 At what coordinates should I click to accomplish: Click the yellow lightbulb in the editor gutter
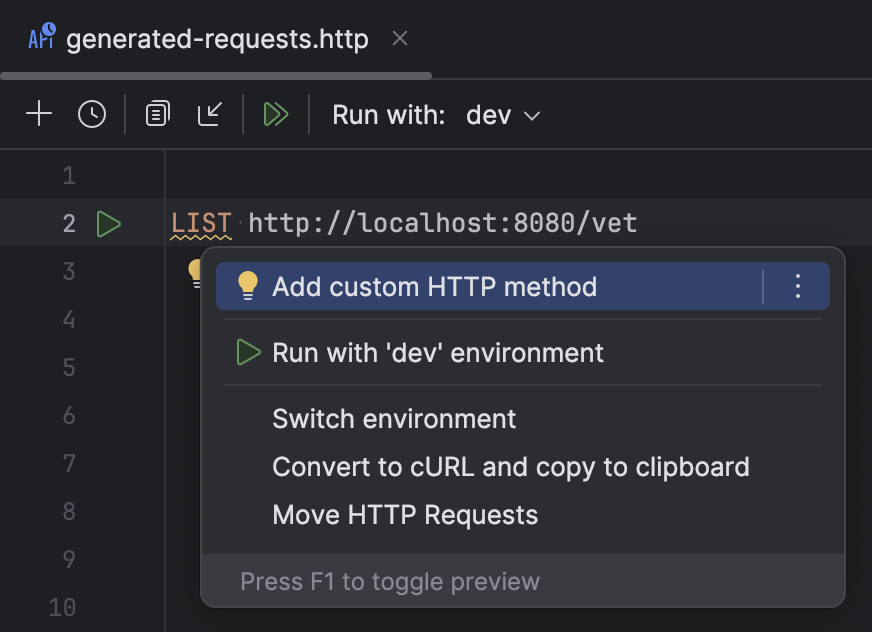pyautogui.click(x=194, y=271)
